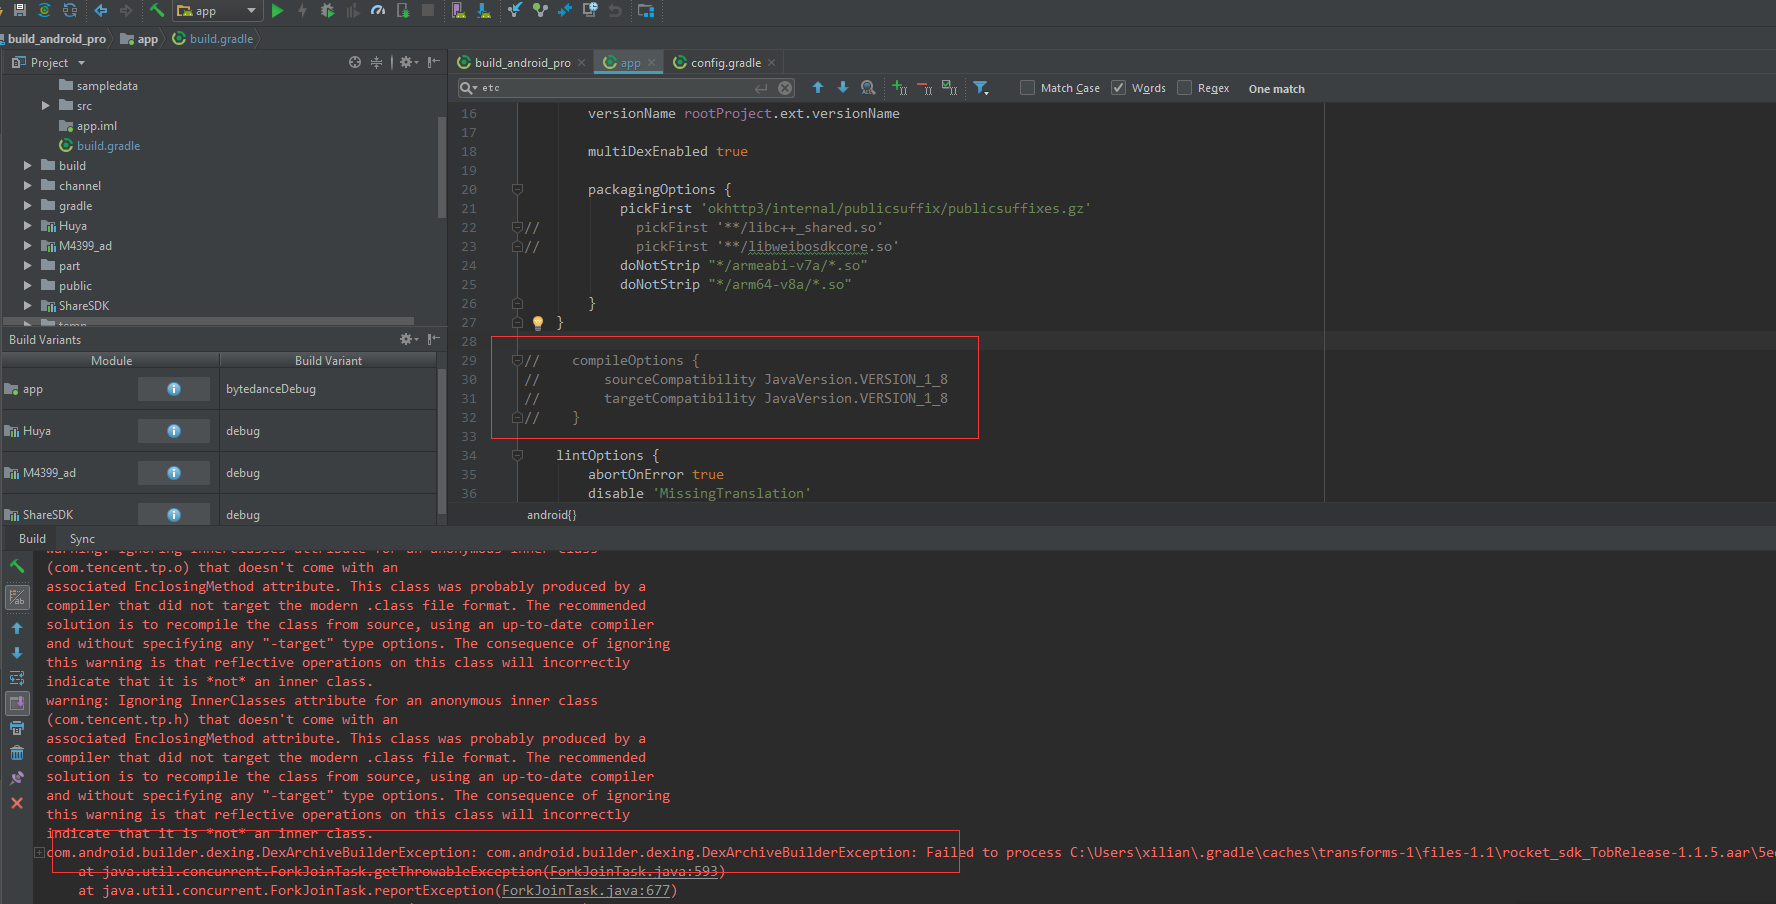Image resolution: width=1776 pixels, height=904 pixels.
Task: Jump to the next search occurrence with the down arrow
Action: point(843,88)
